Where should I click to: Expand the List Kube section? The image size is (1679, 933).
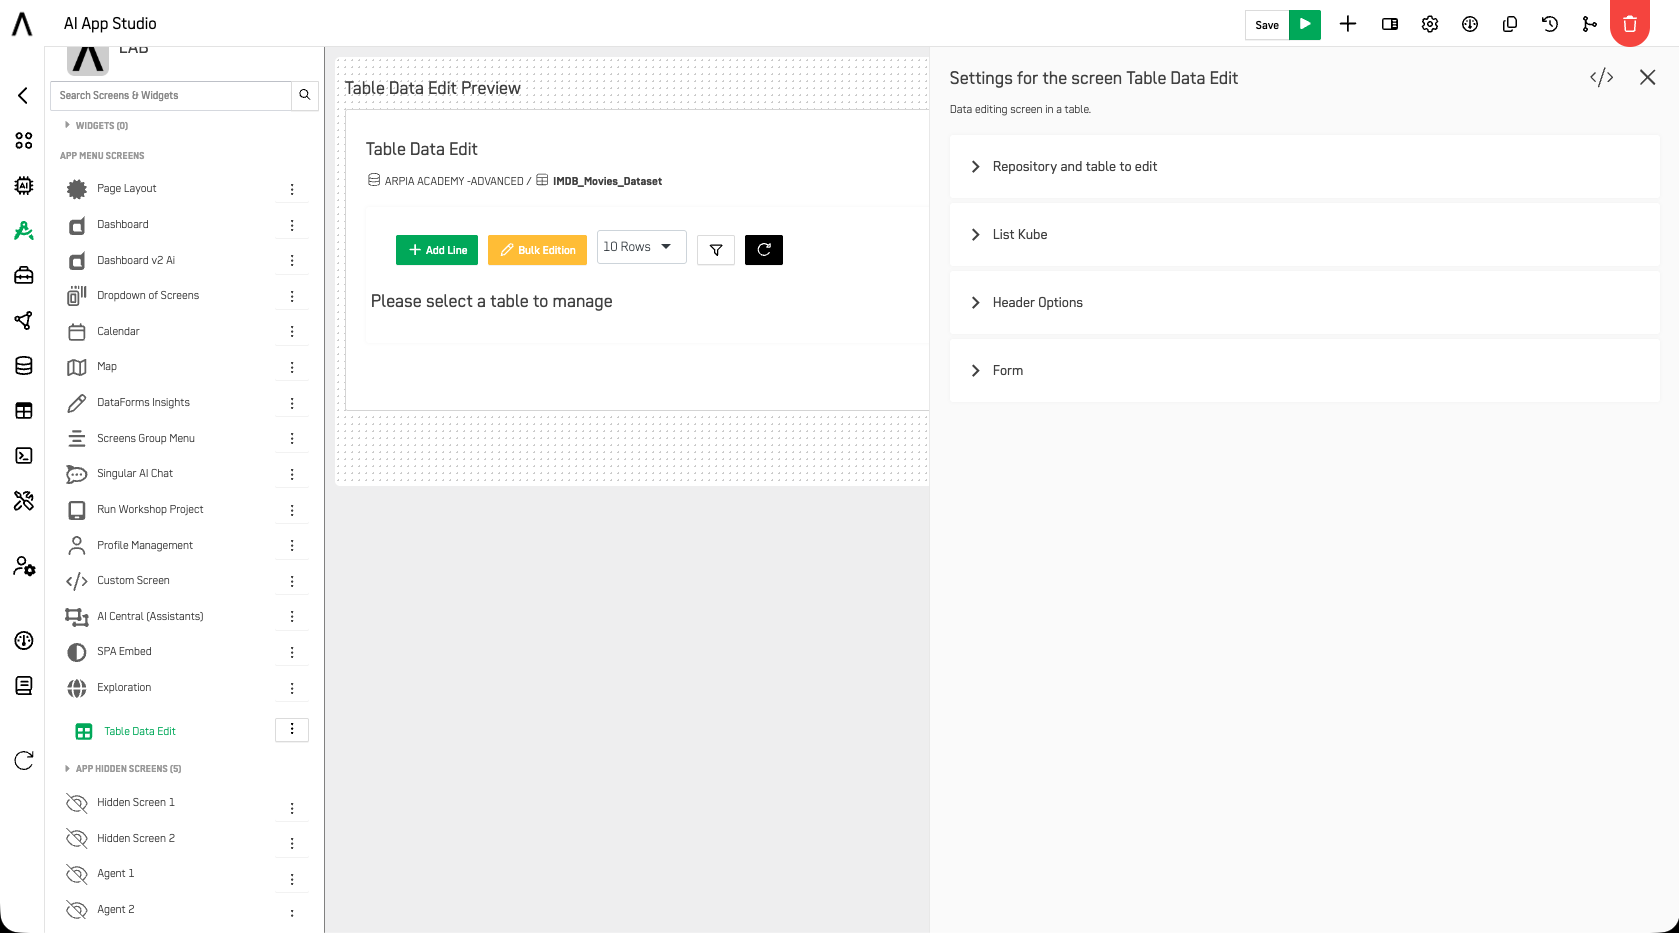(x=1304, y=235)
